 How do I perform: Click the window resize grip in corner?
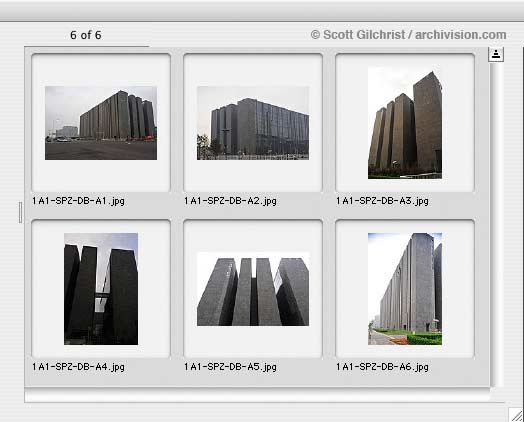(516, 415)
